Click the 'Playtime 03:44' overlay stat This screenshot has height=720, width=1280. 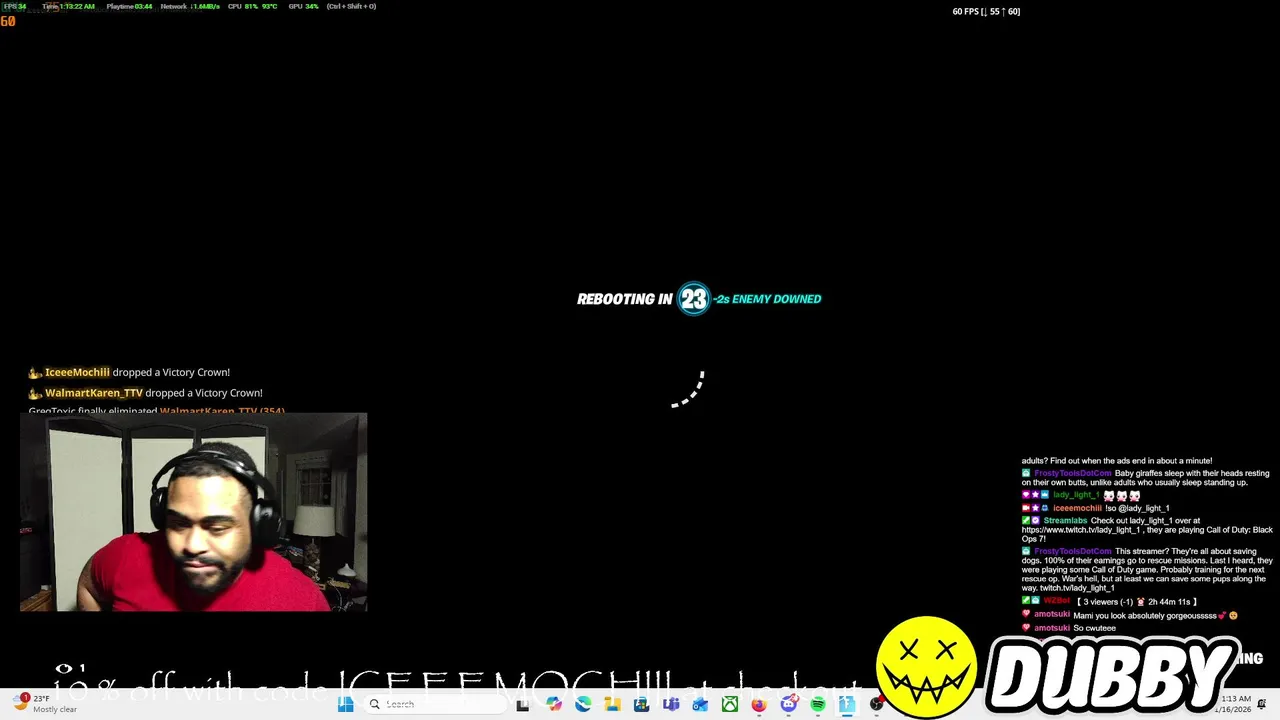(x=129, y=6)
